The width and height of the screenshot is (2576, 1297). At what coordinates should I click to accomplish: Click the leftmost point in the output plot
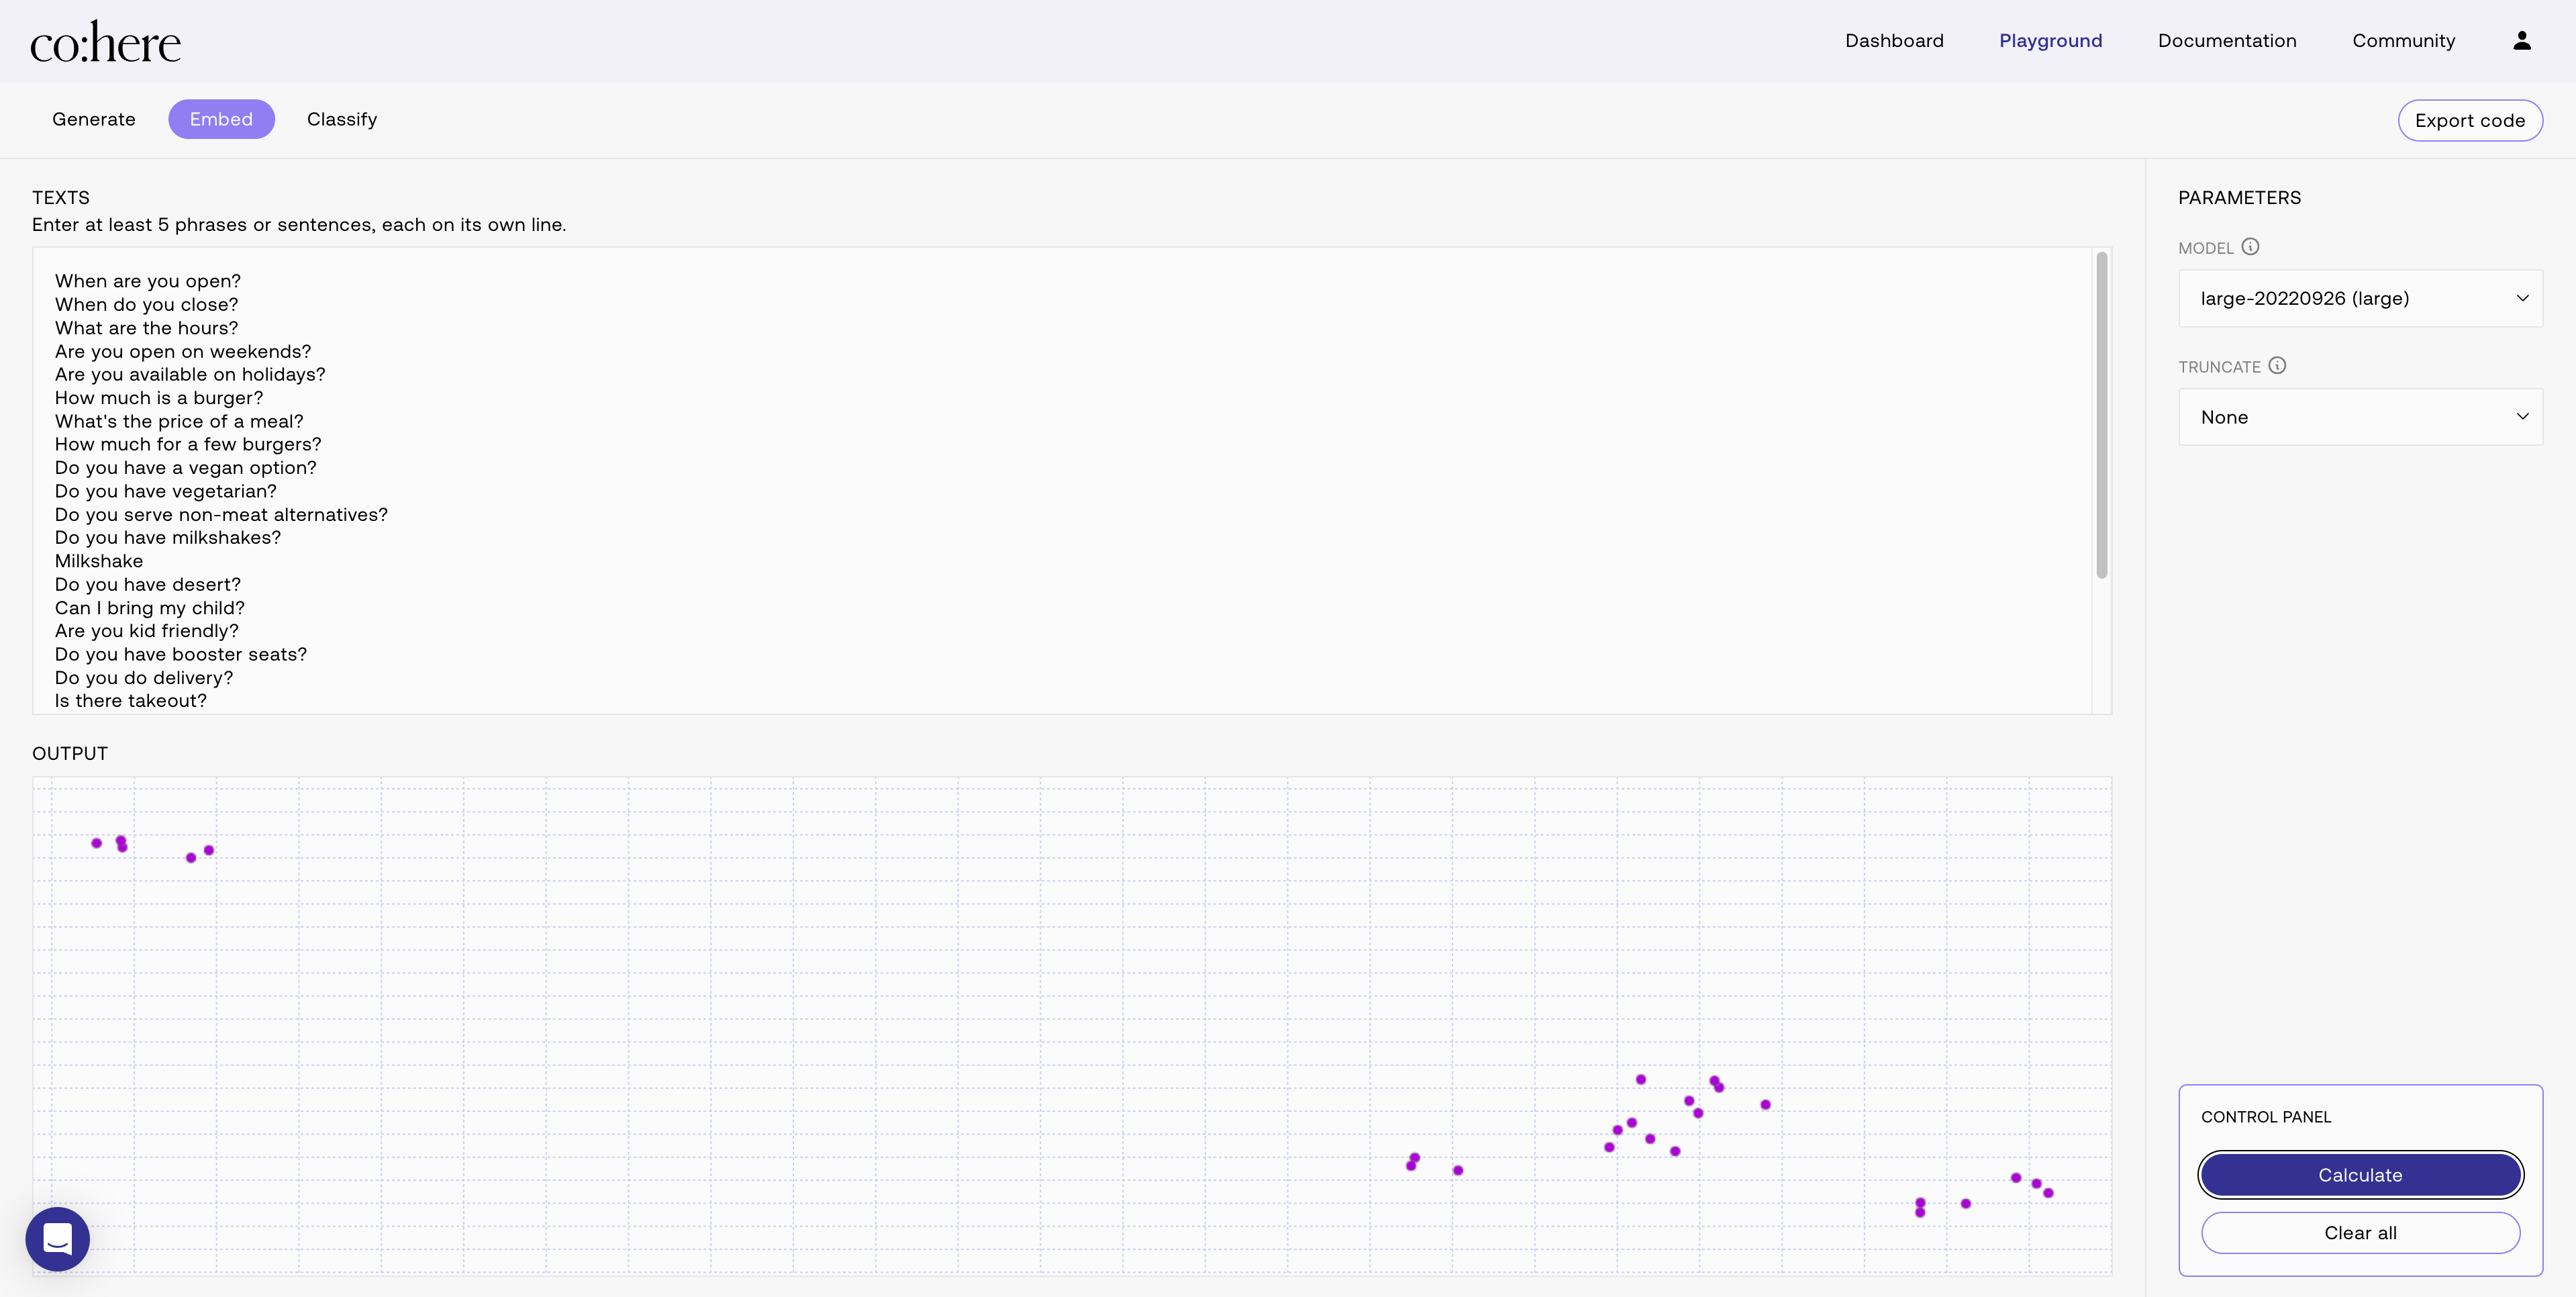point(97,843)
